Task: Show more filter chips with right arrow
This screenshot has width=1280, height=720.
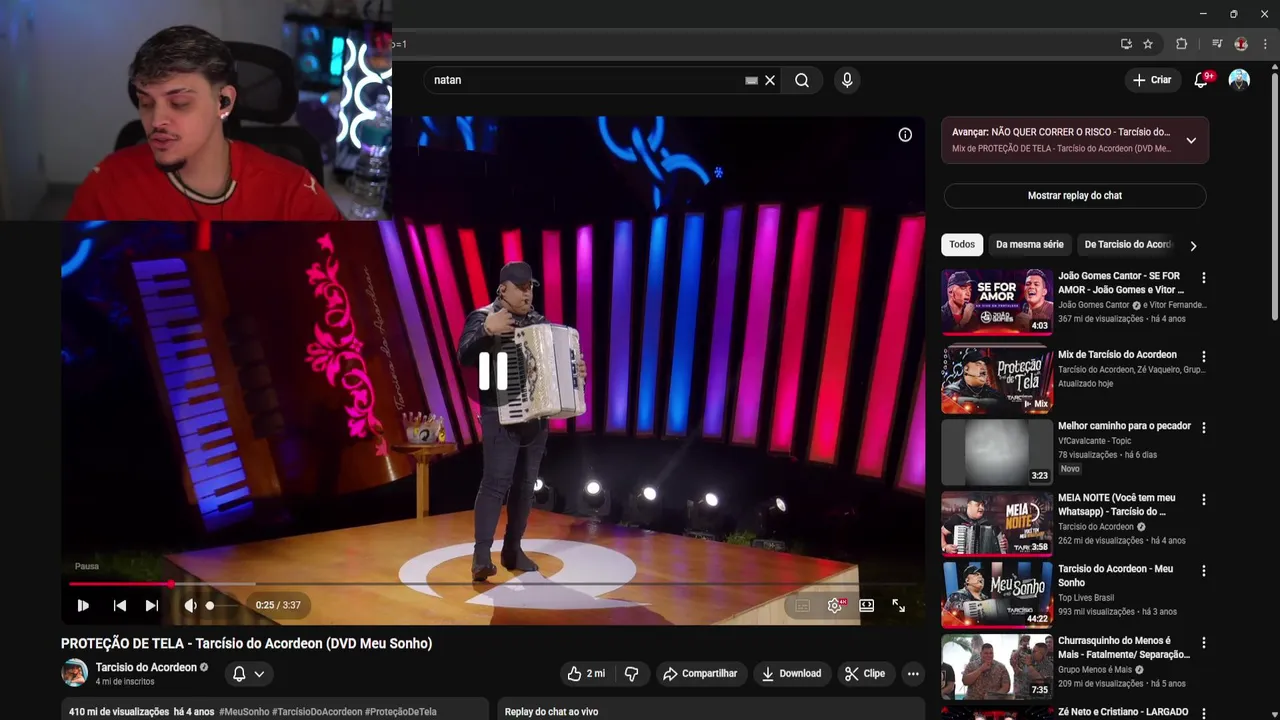Action: click(1193, 245)
